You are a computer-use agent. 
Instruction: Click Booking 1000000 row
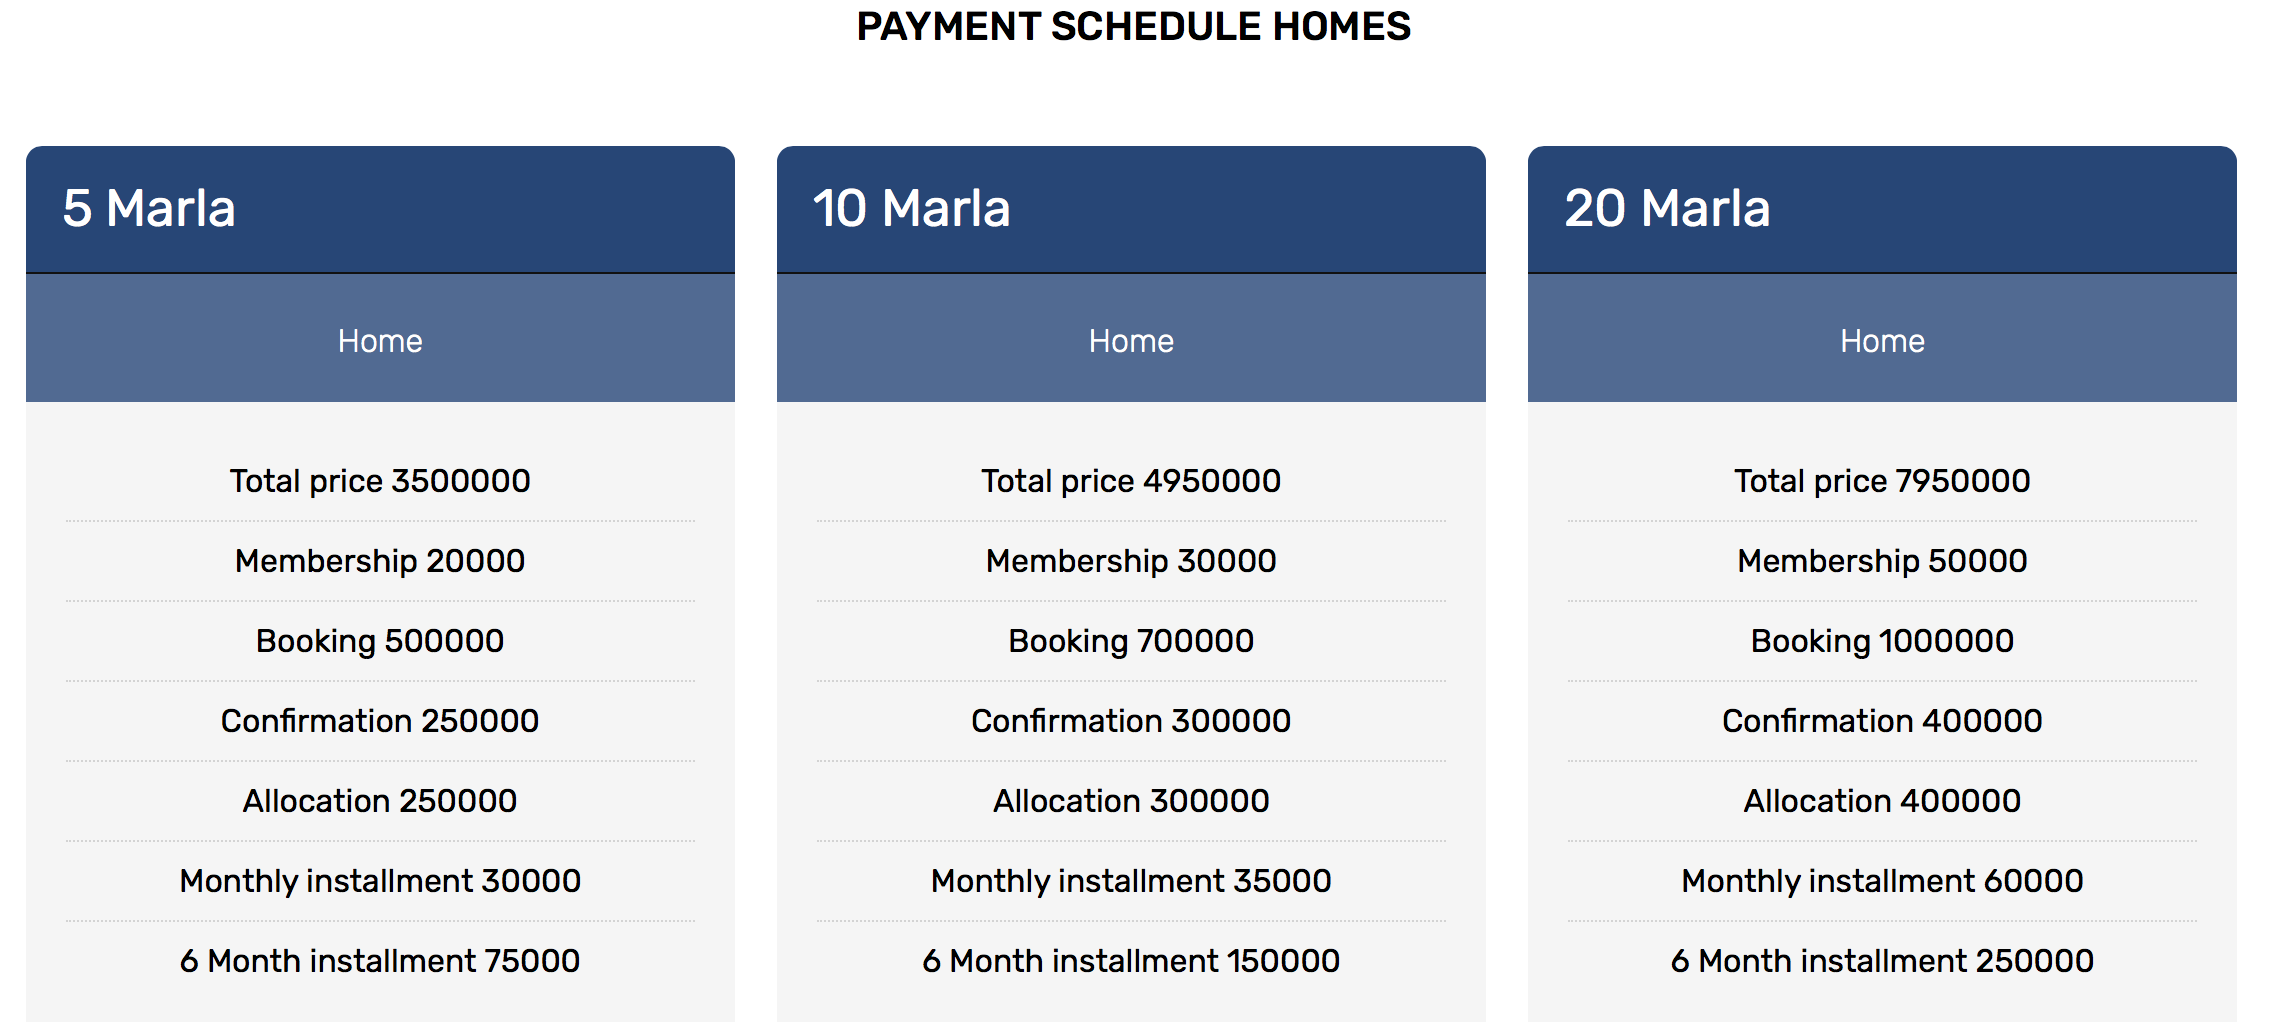1882,641
